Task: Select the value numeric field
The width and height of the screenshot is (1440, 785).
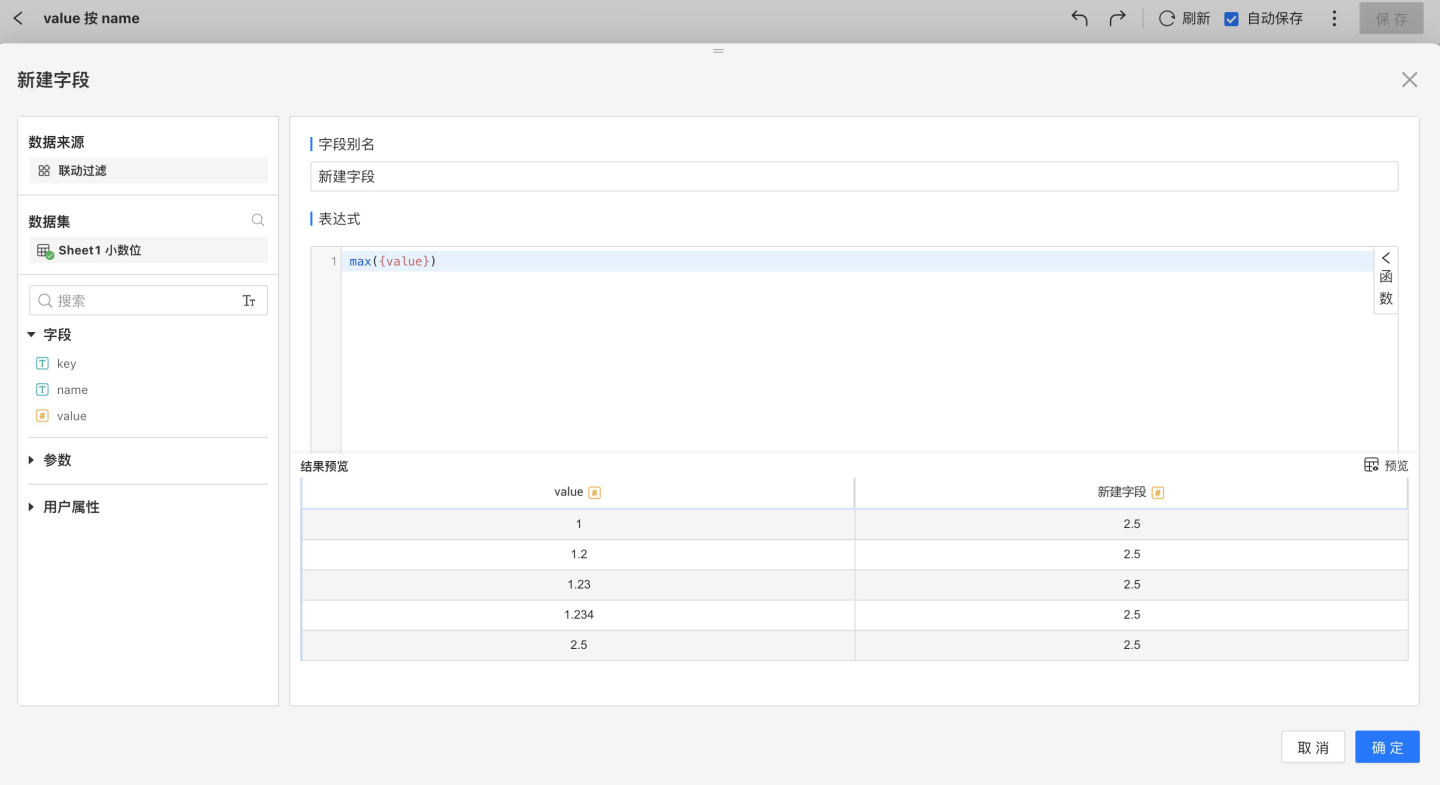Action: click(71, 416)
